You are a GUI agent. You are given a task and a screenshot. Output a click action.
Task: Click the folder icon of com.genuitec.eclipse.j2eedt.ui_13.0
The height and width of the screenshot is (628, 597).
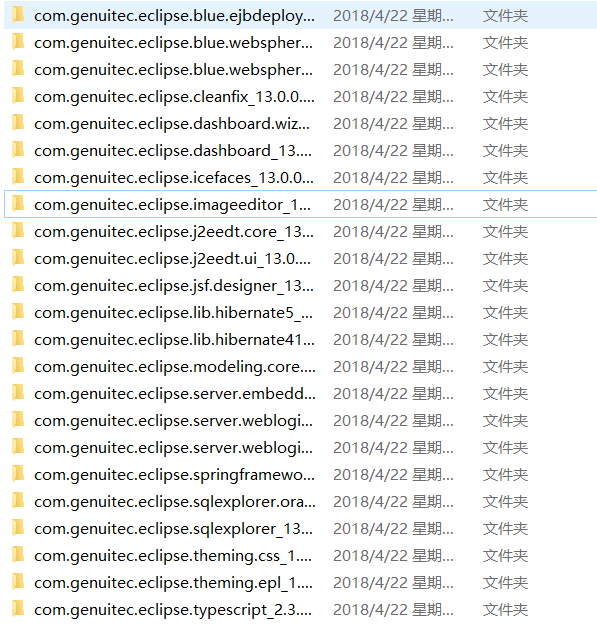pos(18,258)
